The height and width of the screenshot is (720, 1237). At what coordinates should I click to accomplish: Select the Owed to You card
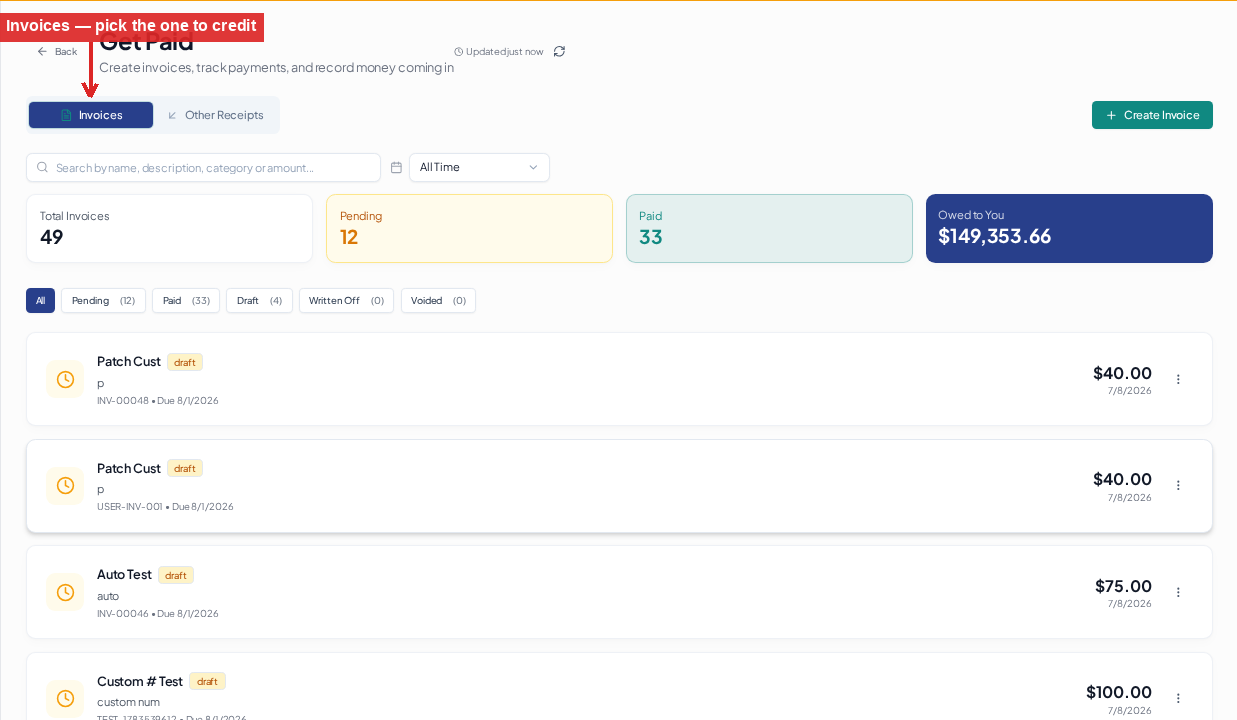pos(1069,228)
